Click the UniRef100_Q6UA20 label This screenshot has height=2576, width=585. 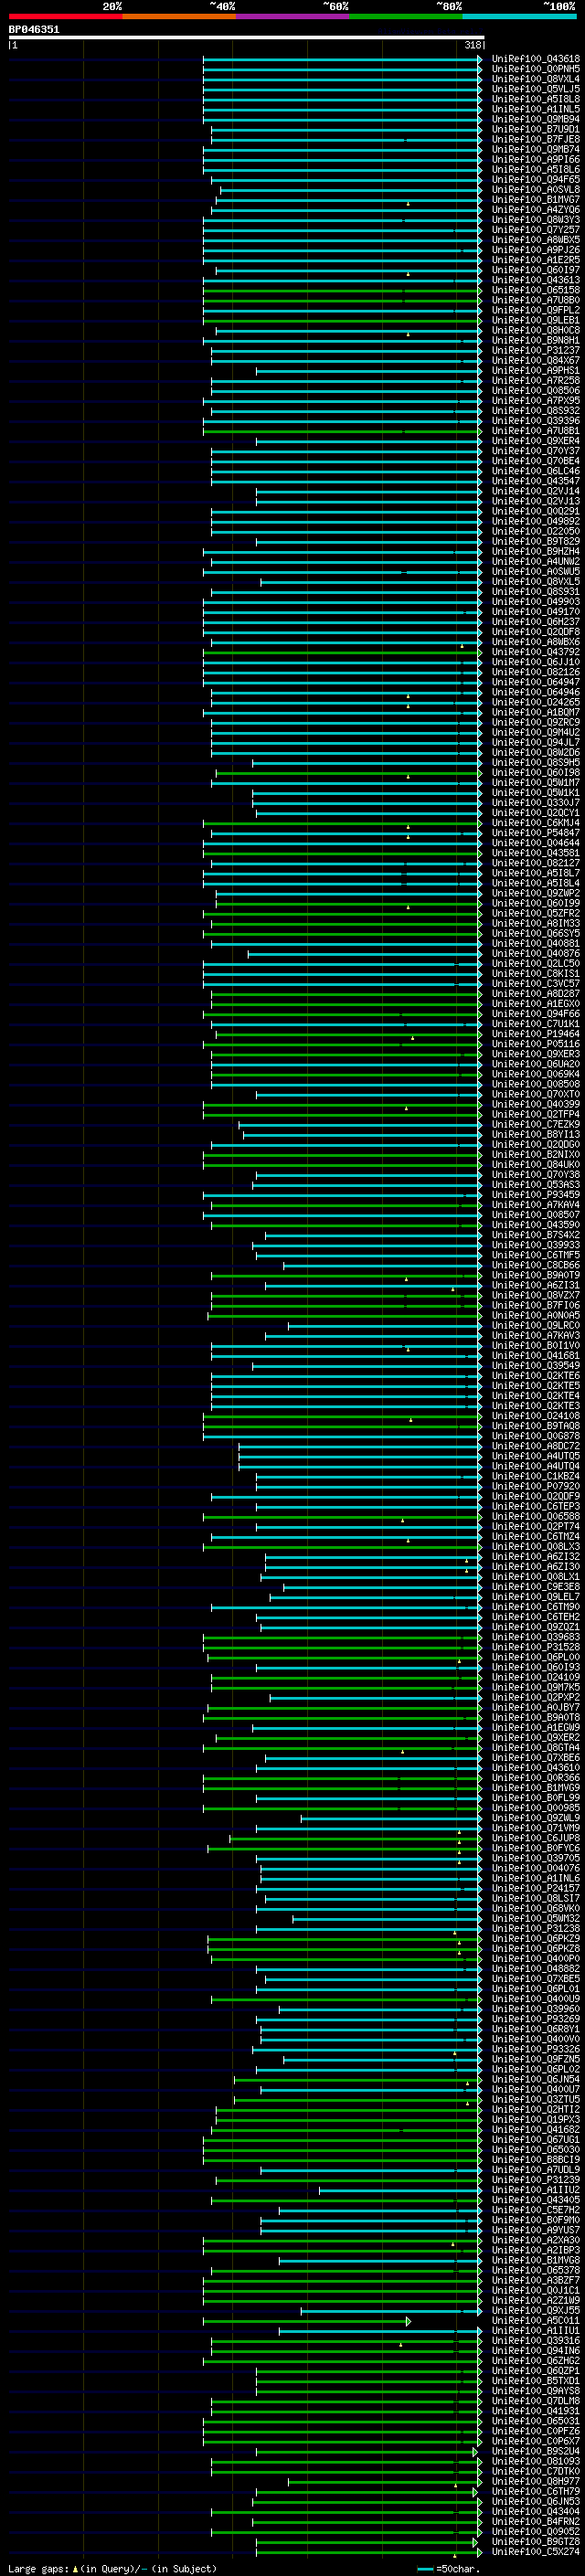click(535, 1065)
